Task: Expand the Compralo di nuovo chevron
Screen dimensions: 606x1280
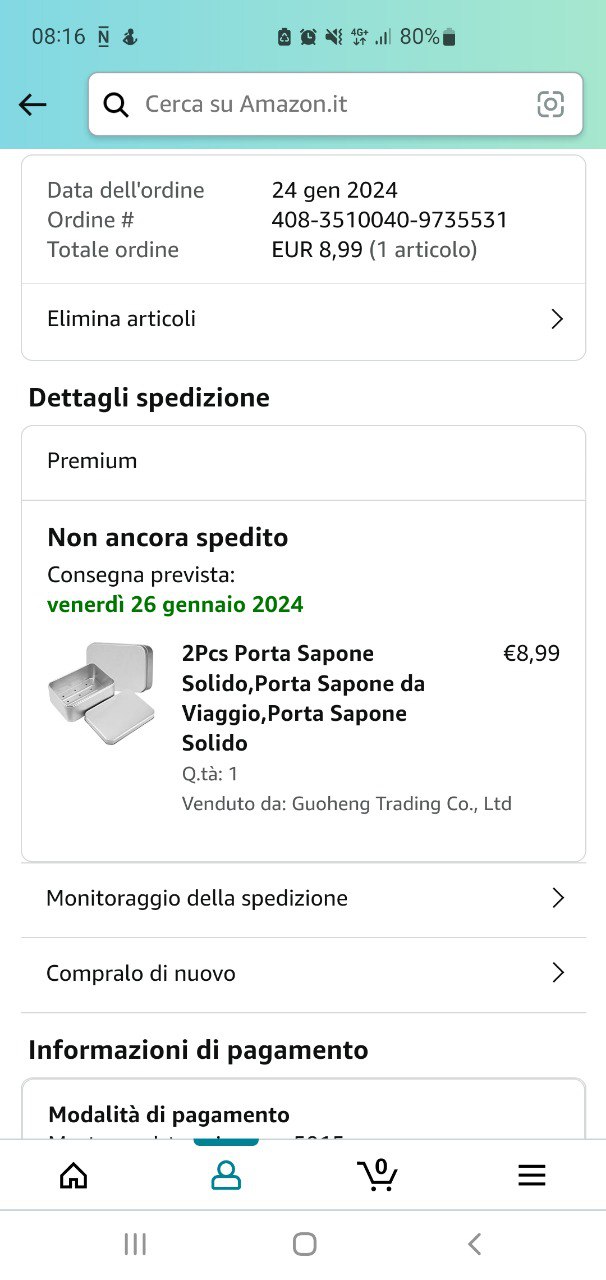Action: point(558,973)
